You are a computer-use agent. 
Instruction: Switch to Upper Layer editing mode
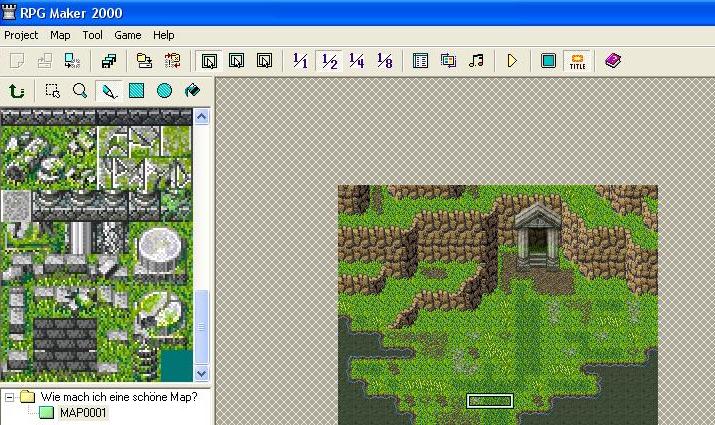(x=237, y=61)
